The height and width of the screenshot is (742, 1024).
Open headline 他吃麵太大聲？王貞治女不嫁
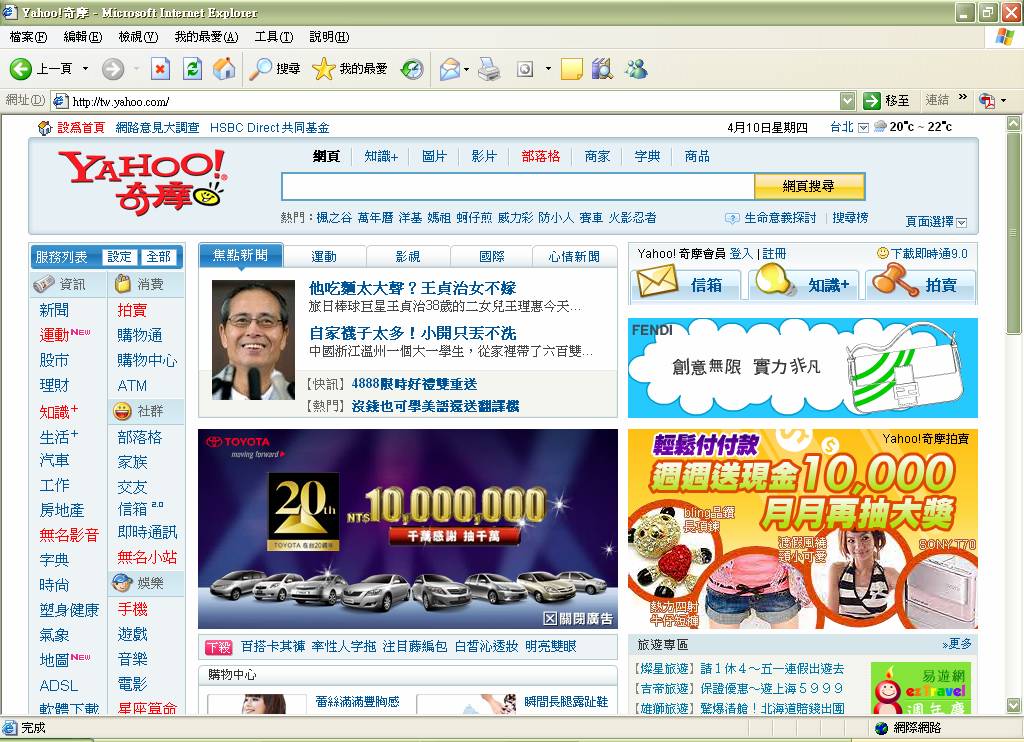(412, 288)
